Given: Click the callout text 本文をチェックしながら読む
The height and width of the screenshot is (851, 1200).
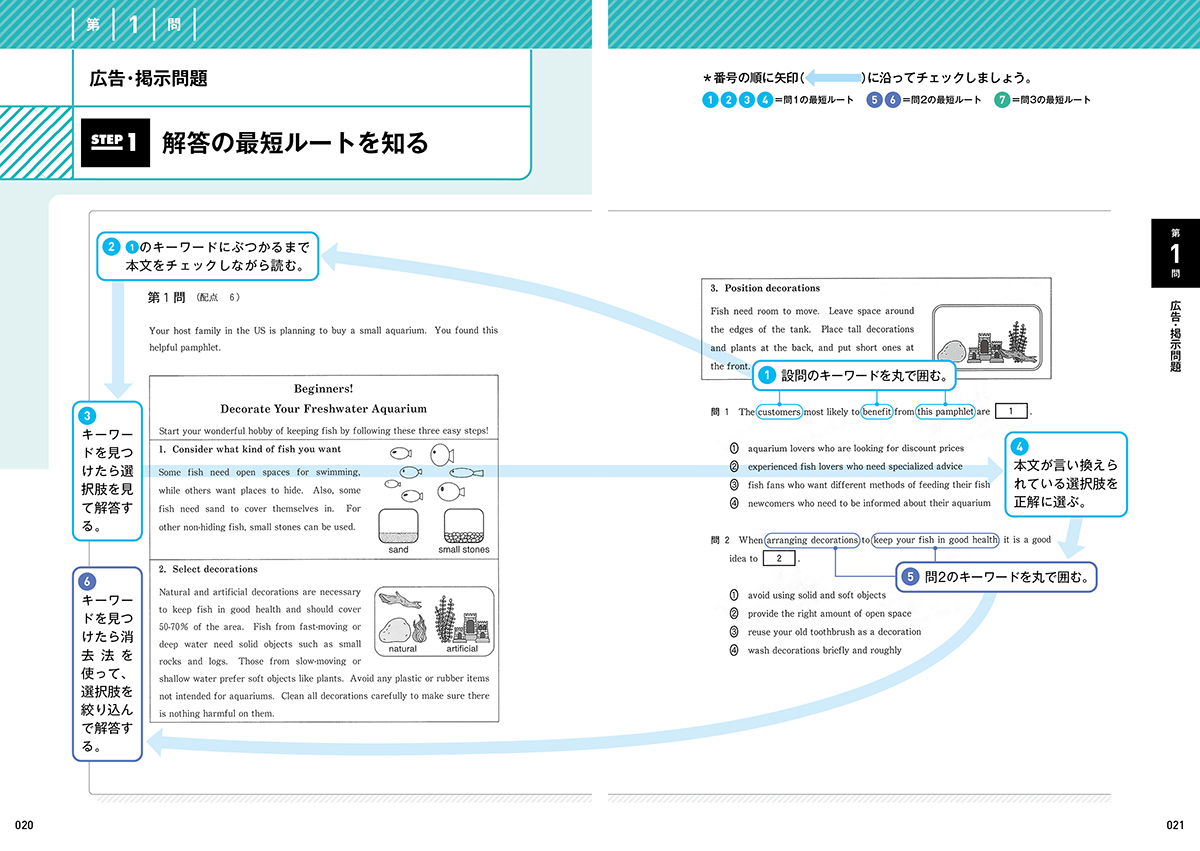Looking at the screenshot, I should point(215,267).
